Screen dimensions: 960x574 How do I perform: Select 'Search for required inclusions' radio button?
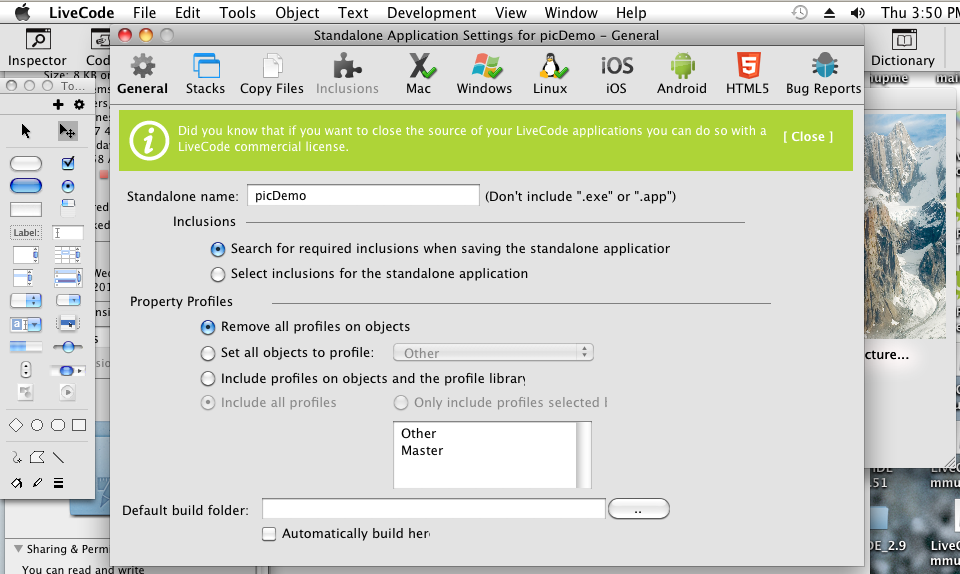coord(218,249)
